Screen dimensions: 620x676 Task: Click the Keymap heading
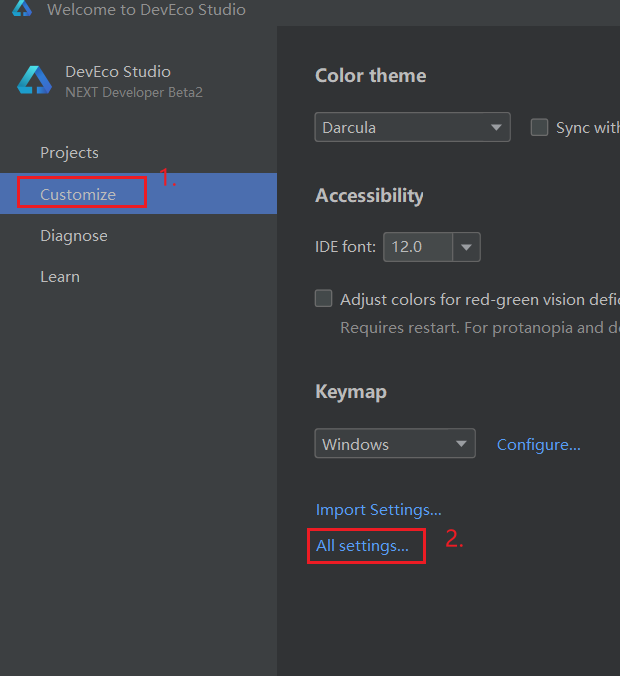click(351, 392)
